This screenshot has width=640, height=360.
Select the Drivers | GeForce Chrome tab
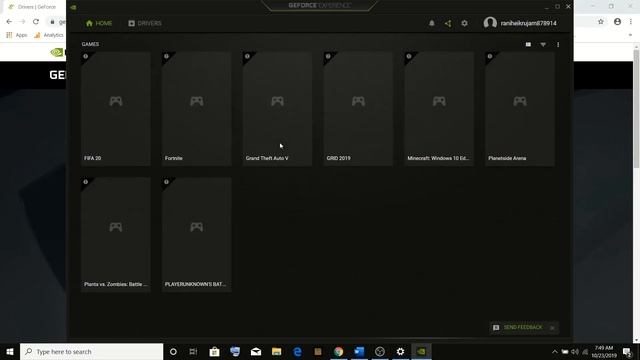click(x=33, y=7)
